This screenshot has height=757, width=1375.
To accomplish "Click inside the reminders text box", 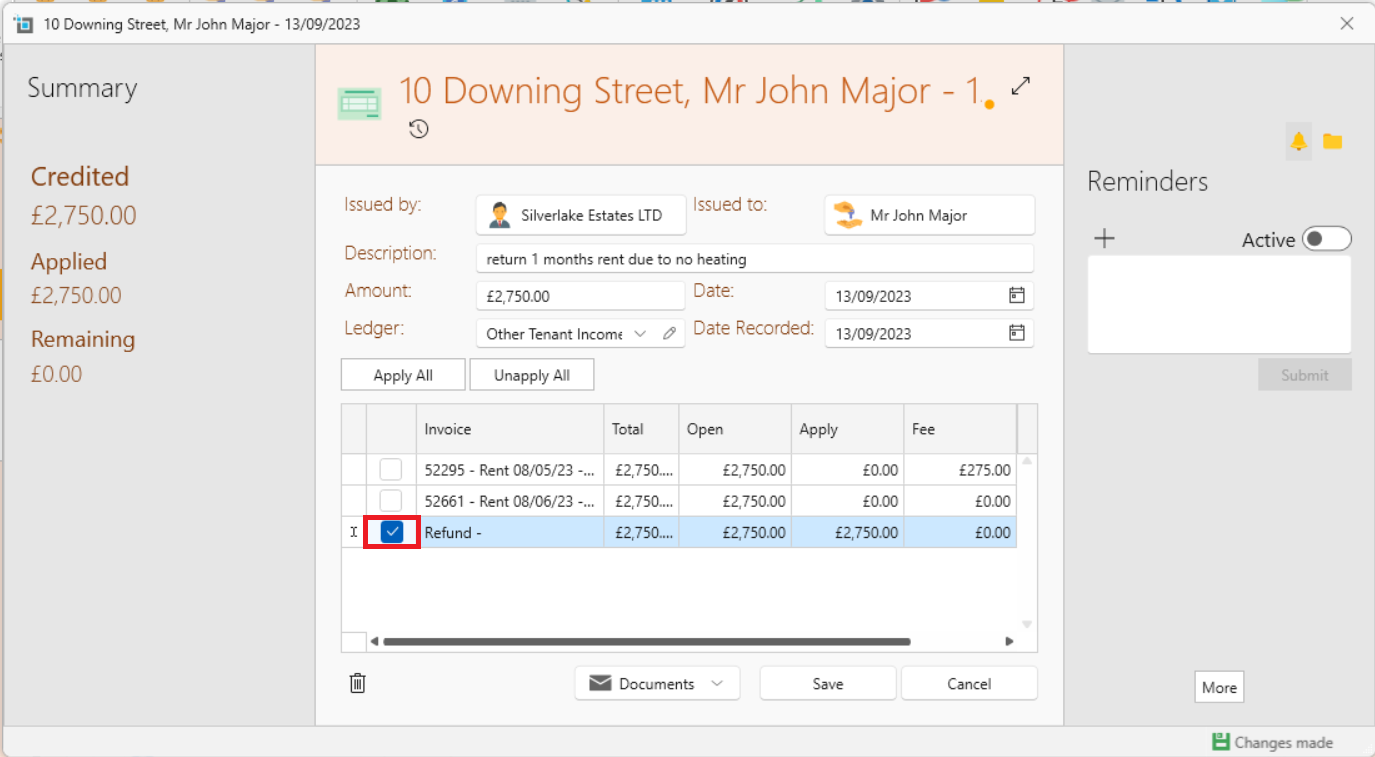I will pyautogui.click(x=1219, y=304).
